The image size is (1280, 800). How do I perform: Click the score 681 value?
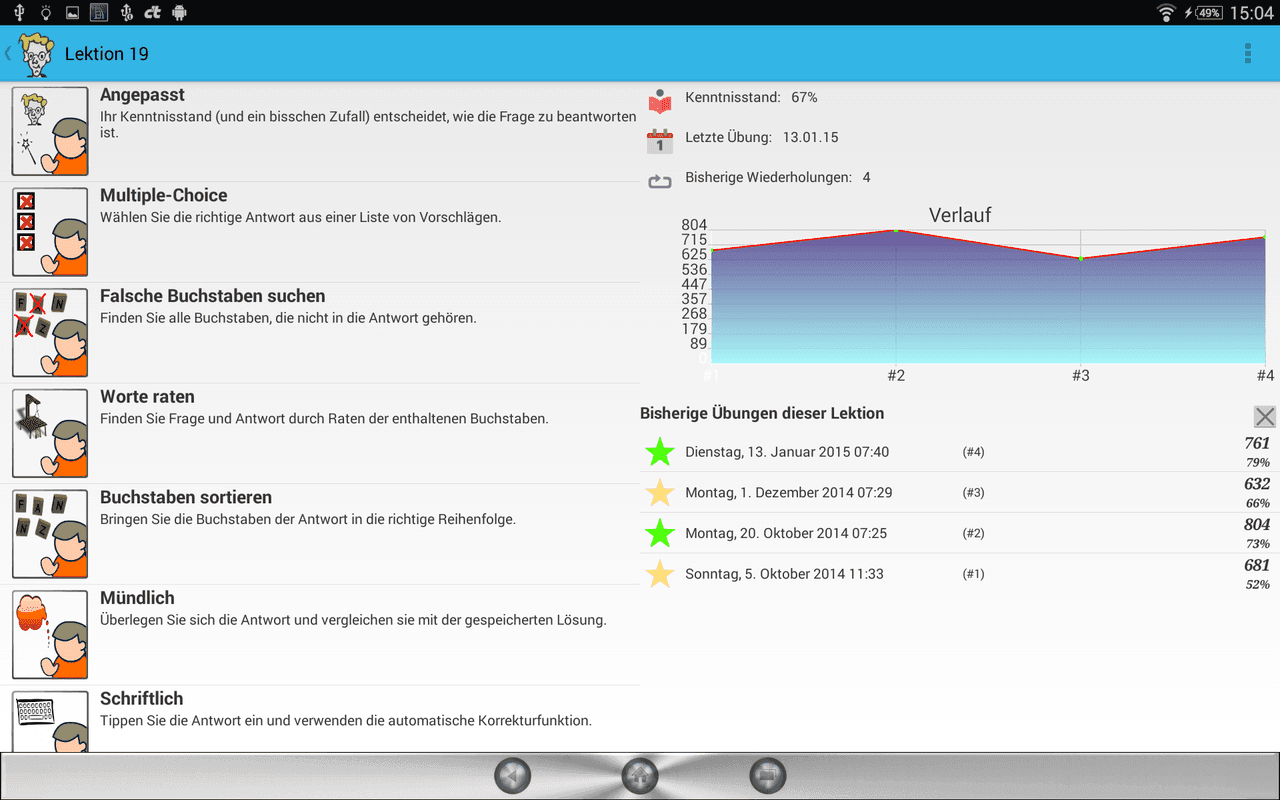[1257, 565]
